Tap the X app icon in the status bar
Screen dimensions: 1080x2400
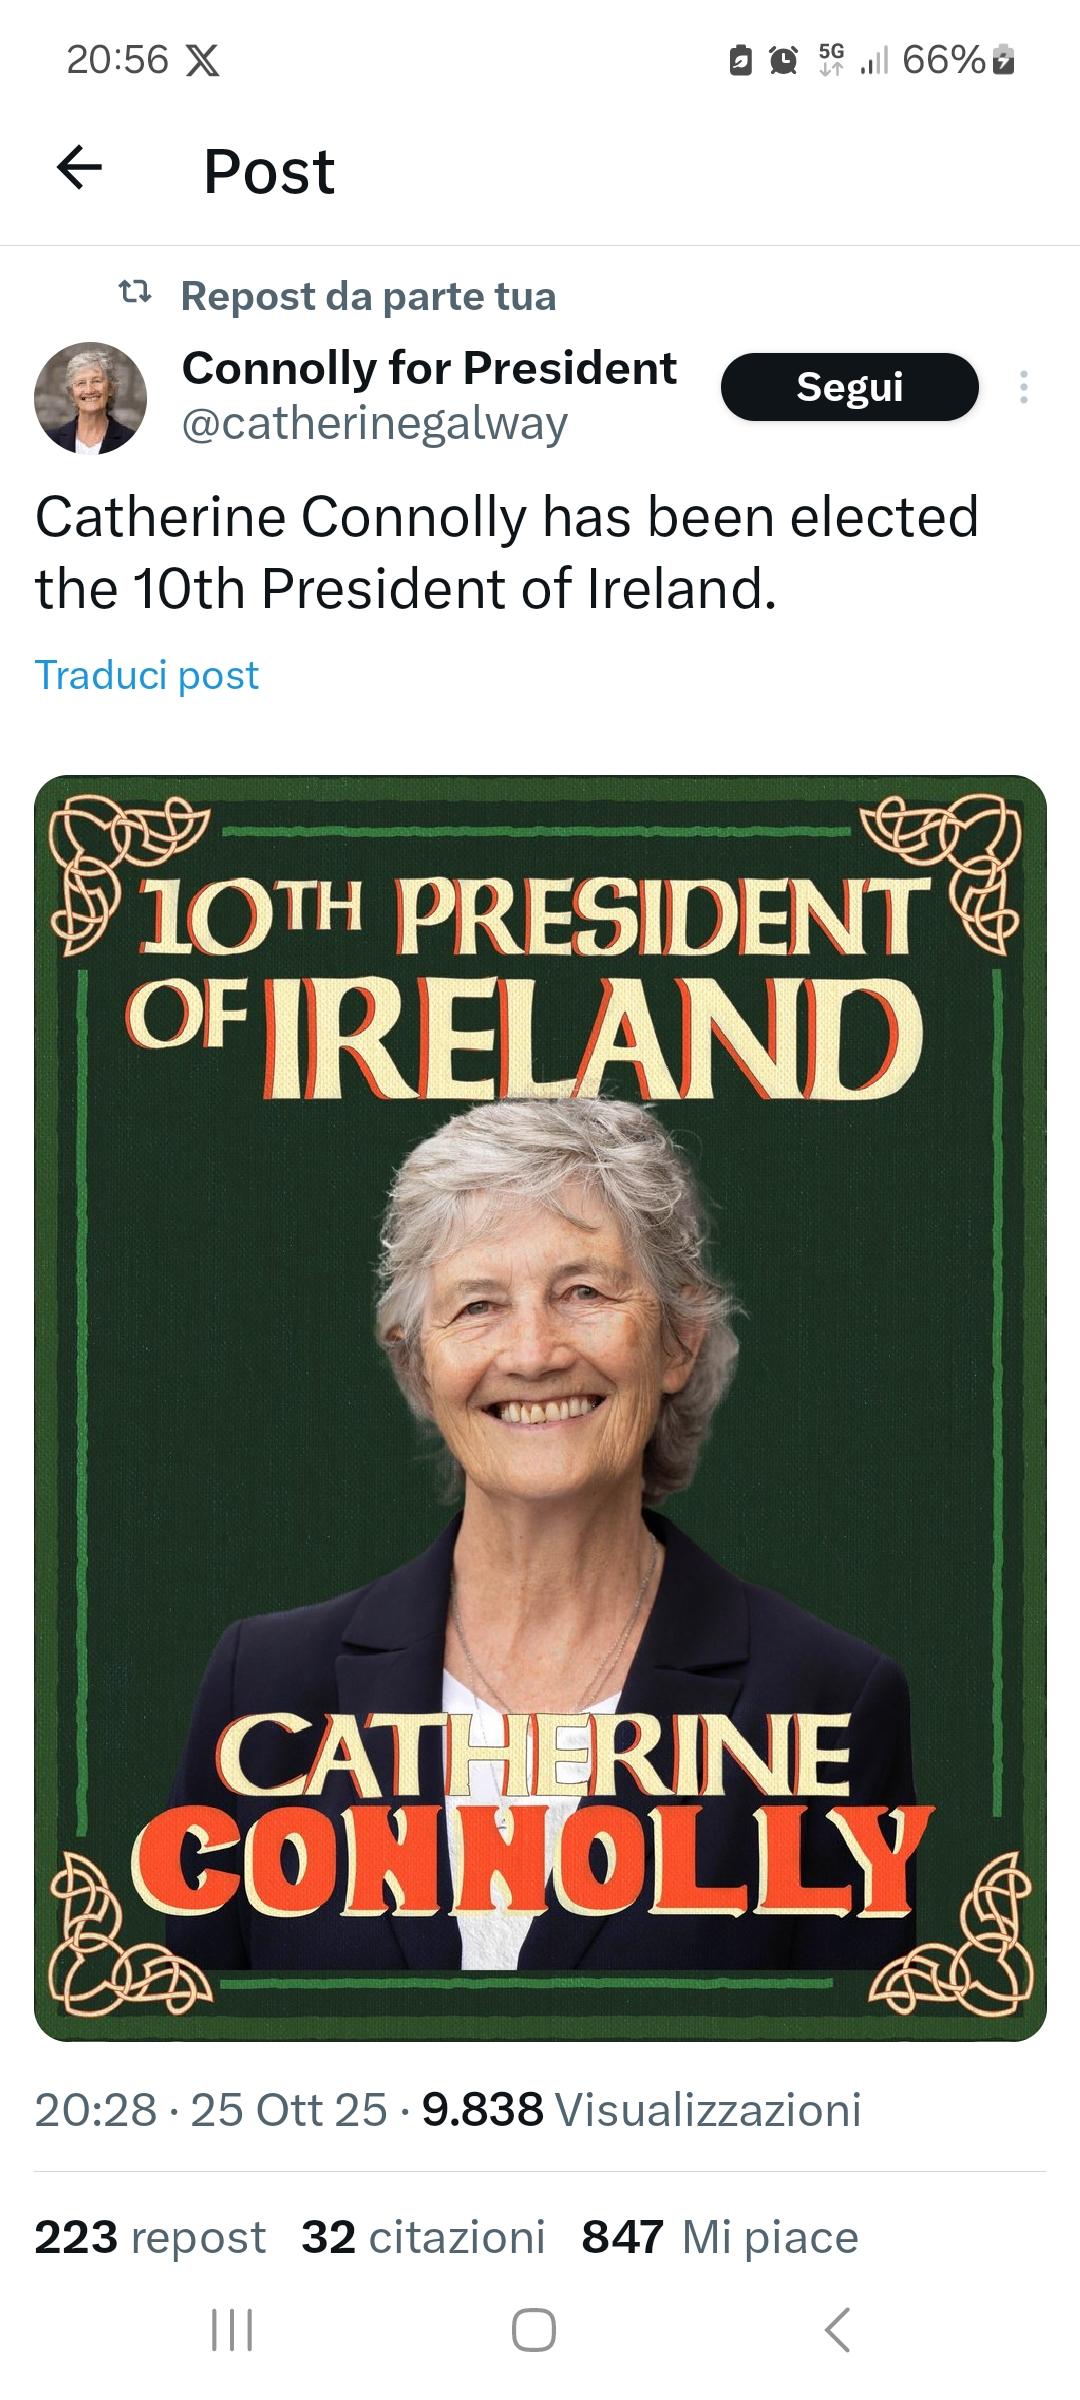pyautogui.click(x=203, y=61)
